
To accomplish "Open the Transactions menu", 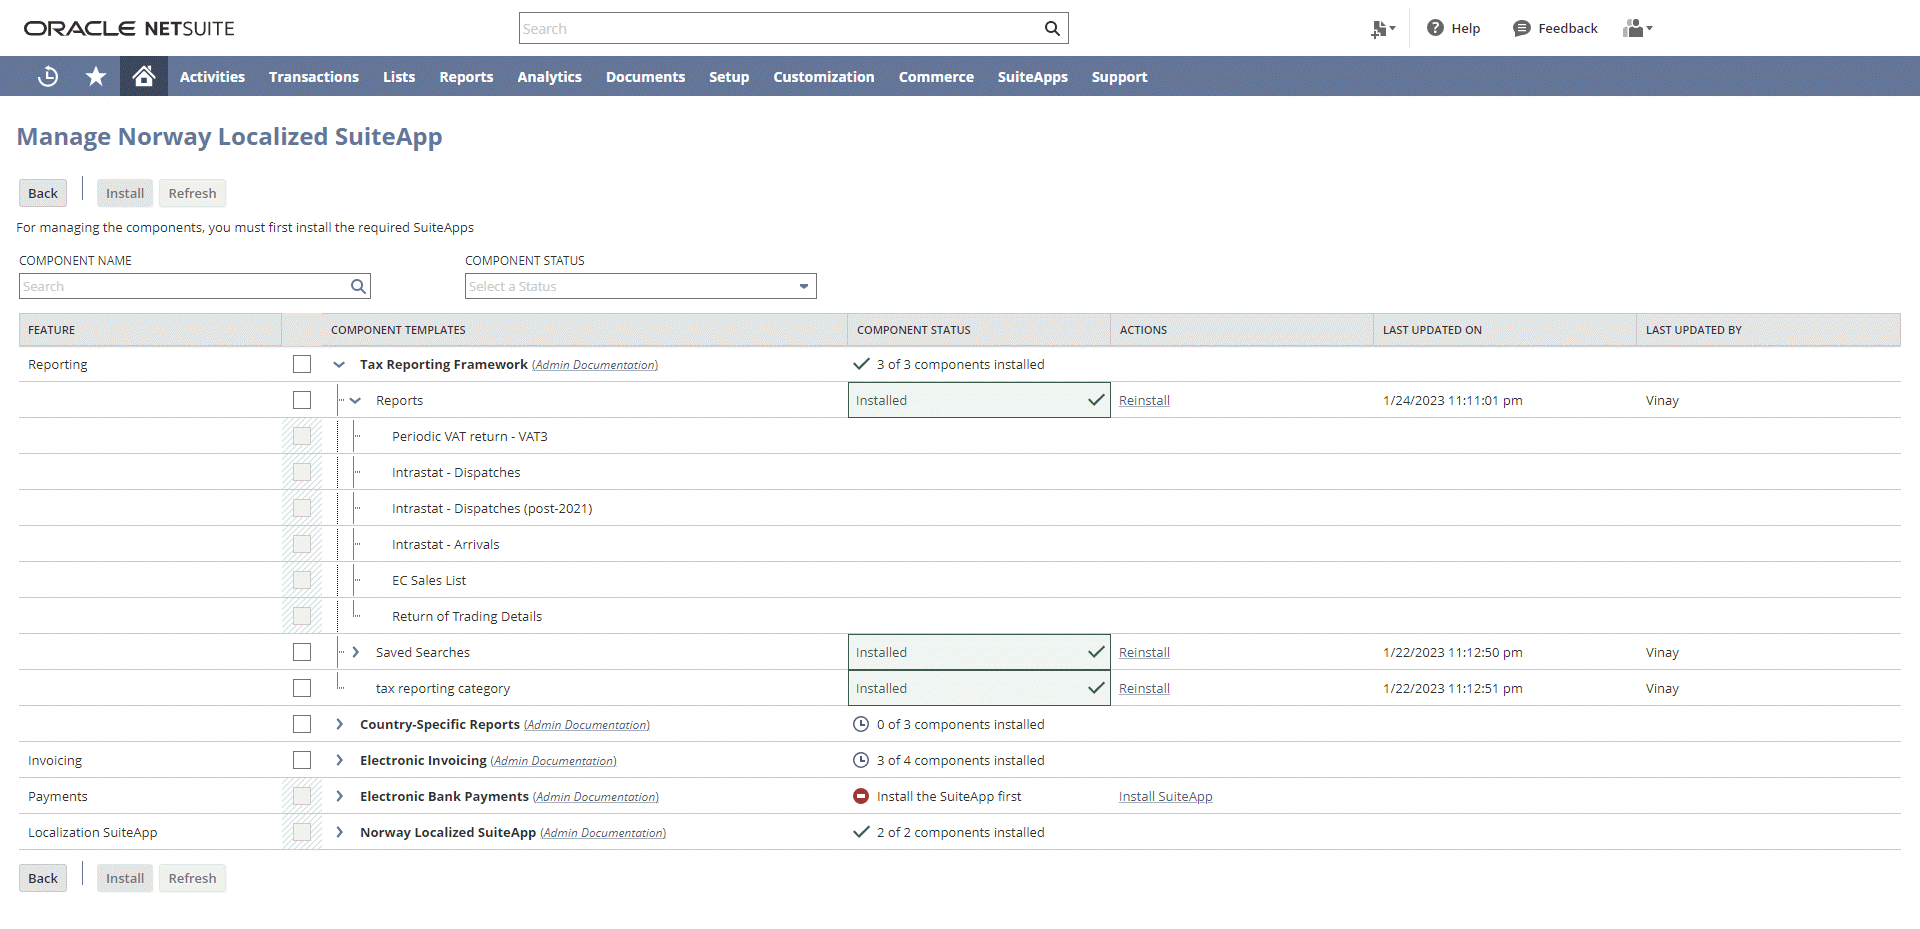I will [x=314, y=76].
